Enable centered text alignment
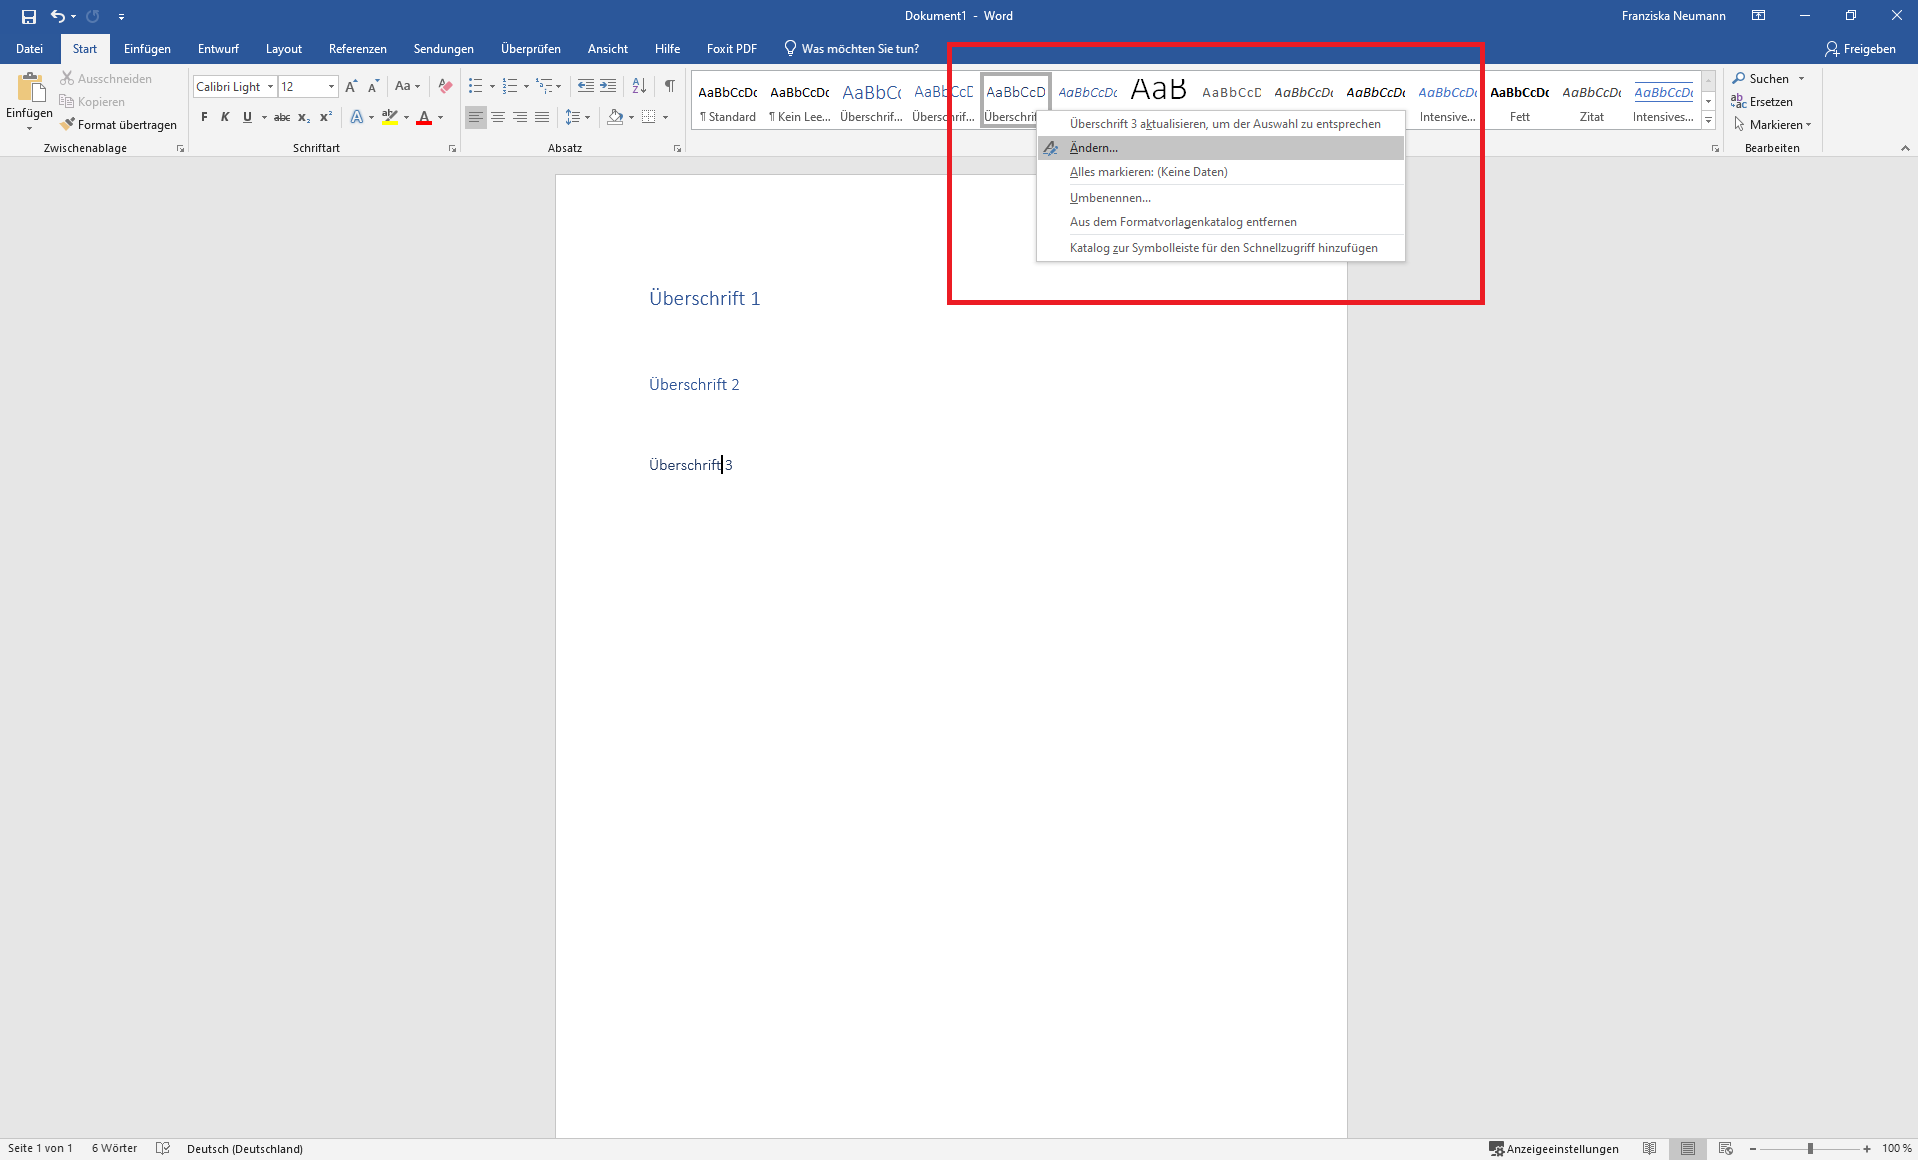The height and width of the screenshot is (1160, 1918). (x=497, y=117)
